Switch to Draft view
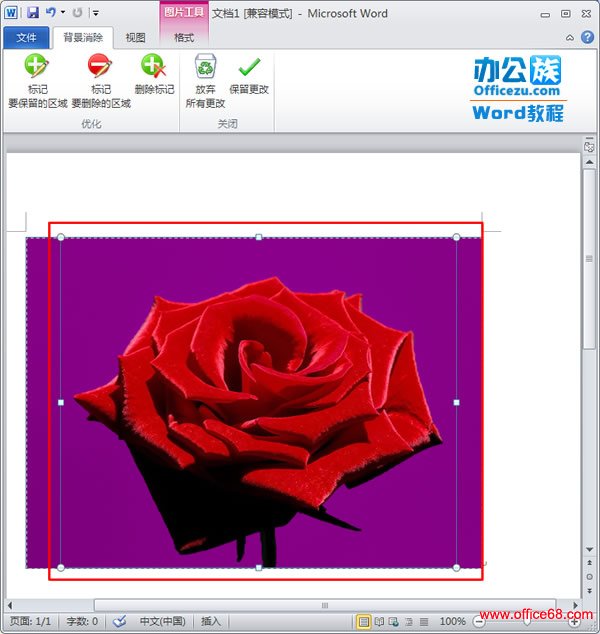The width and height of the screenshot is (600, 634). click(424, 621)
